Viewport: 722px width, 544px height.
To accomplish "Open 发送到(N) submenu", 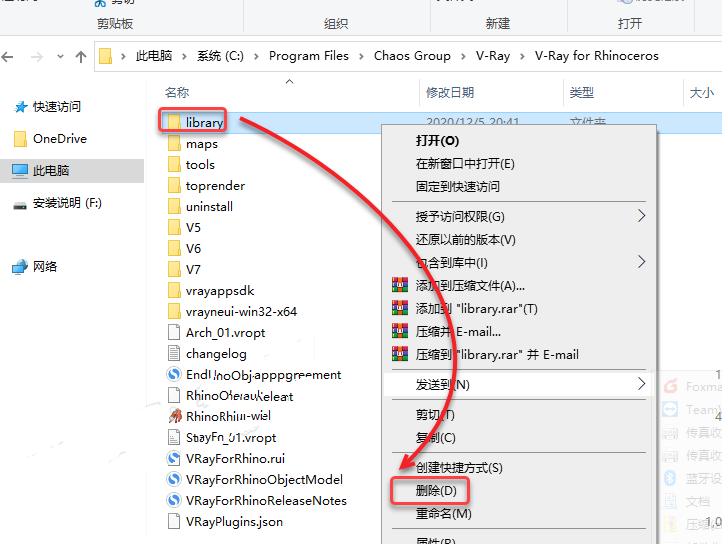I will [518, 384].
